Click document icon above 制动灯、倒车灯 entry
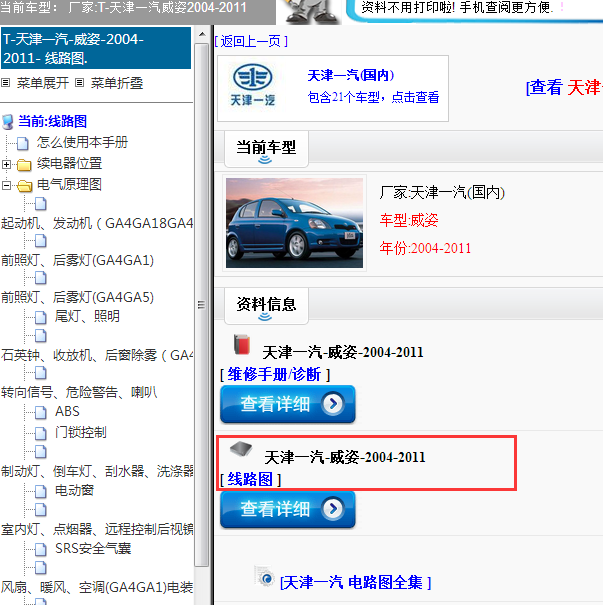The image size is (603, 605). 41,451
